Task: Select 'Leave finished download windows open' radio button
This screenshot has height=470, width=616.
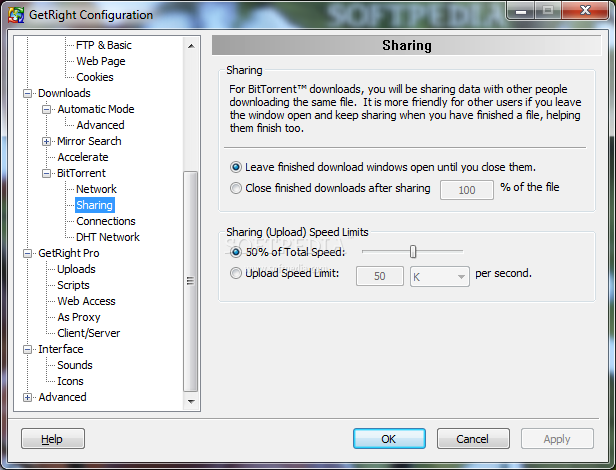Action: [236, 167]
